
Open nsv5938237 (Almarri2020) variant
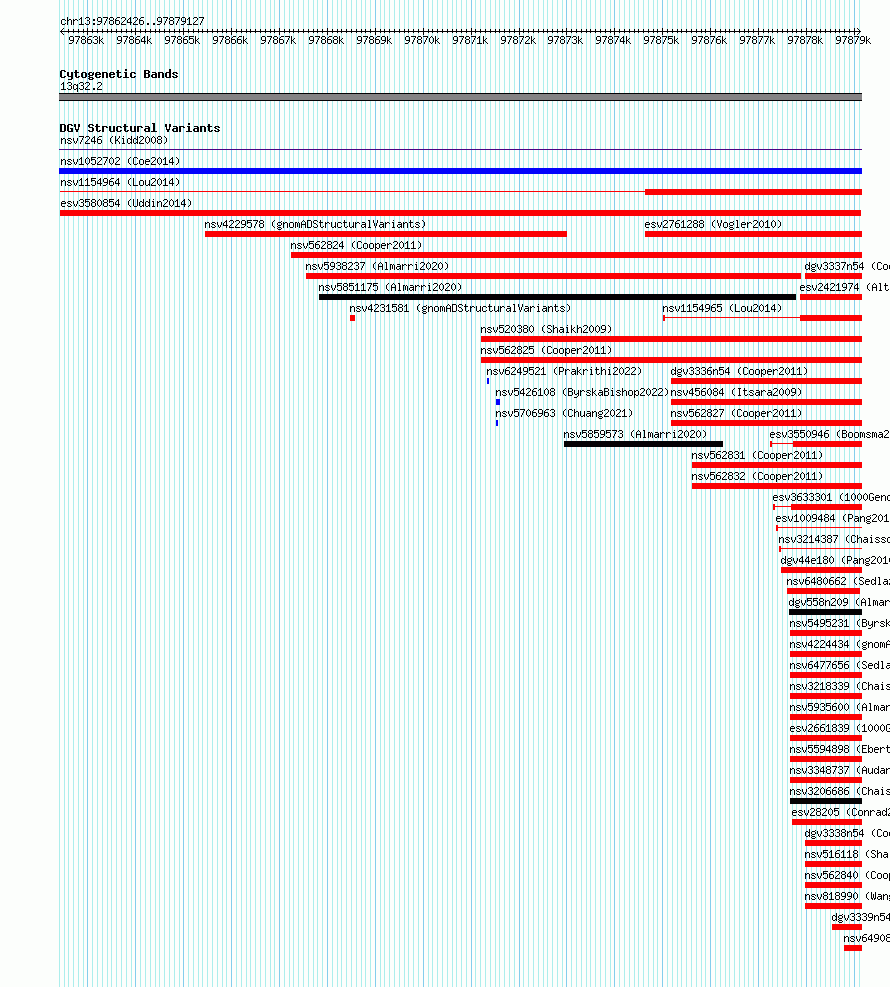(x=377, y=266)
